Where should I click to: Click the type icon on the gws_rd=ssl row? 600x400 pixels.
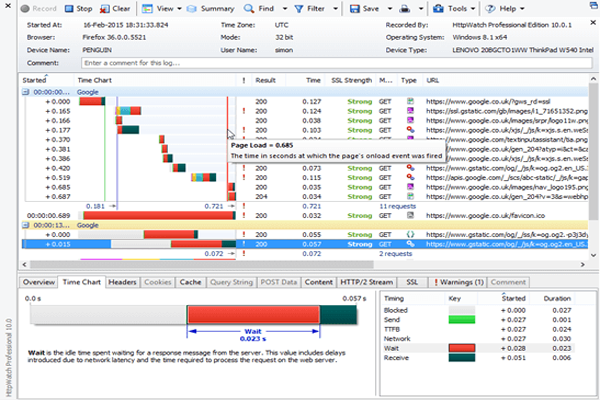coord(409,101)
